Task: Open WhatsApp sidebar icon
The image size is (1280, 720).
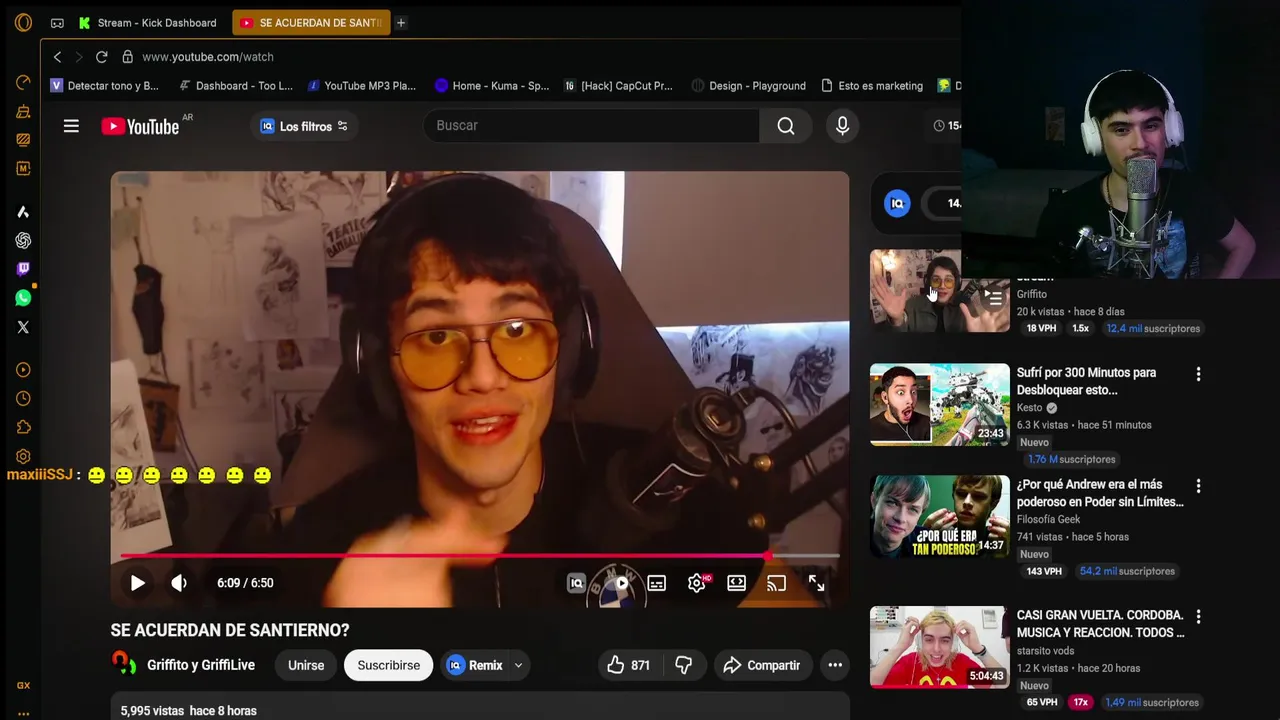Action: click(x=23, y=298)
